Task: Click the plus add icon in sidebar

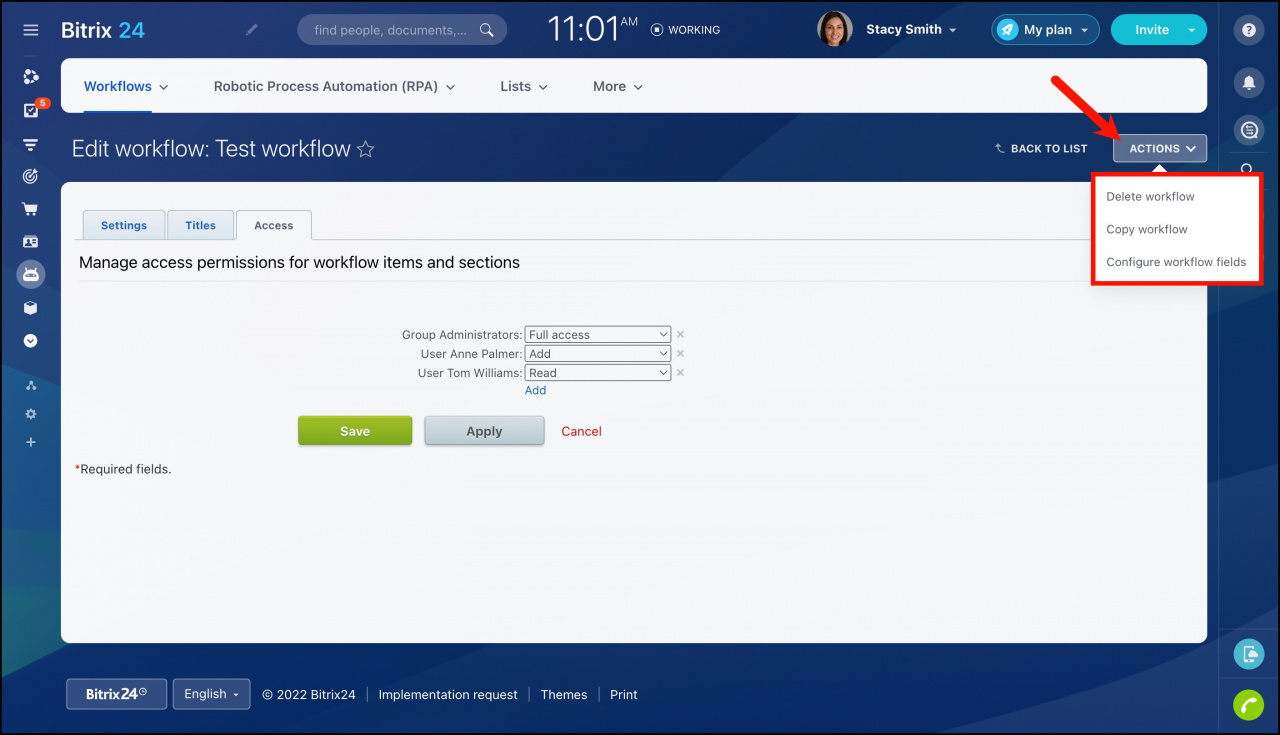Action: [x=31, y=442]
